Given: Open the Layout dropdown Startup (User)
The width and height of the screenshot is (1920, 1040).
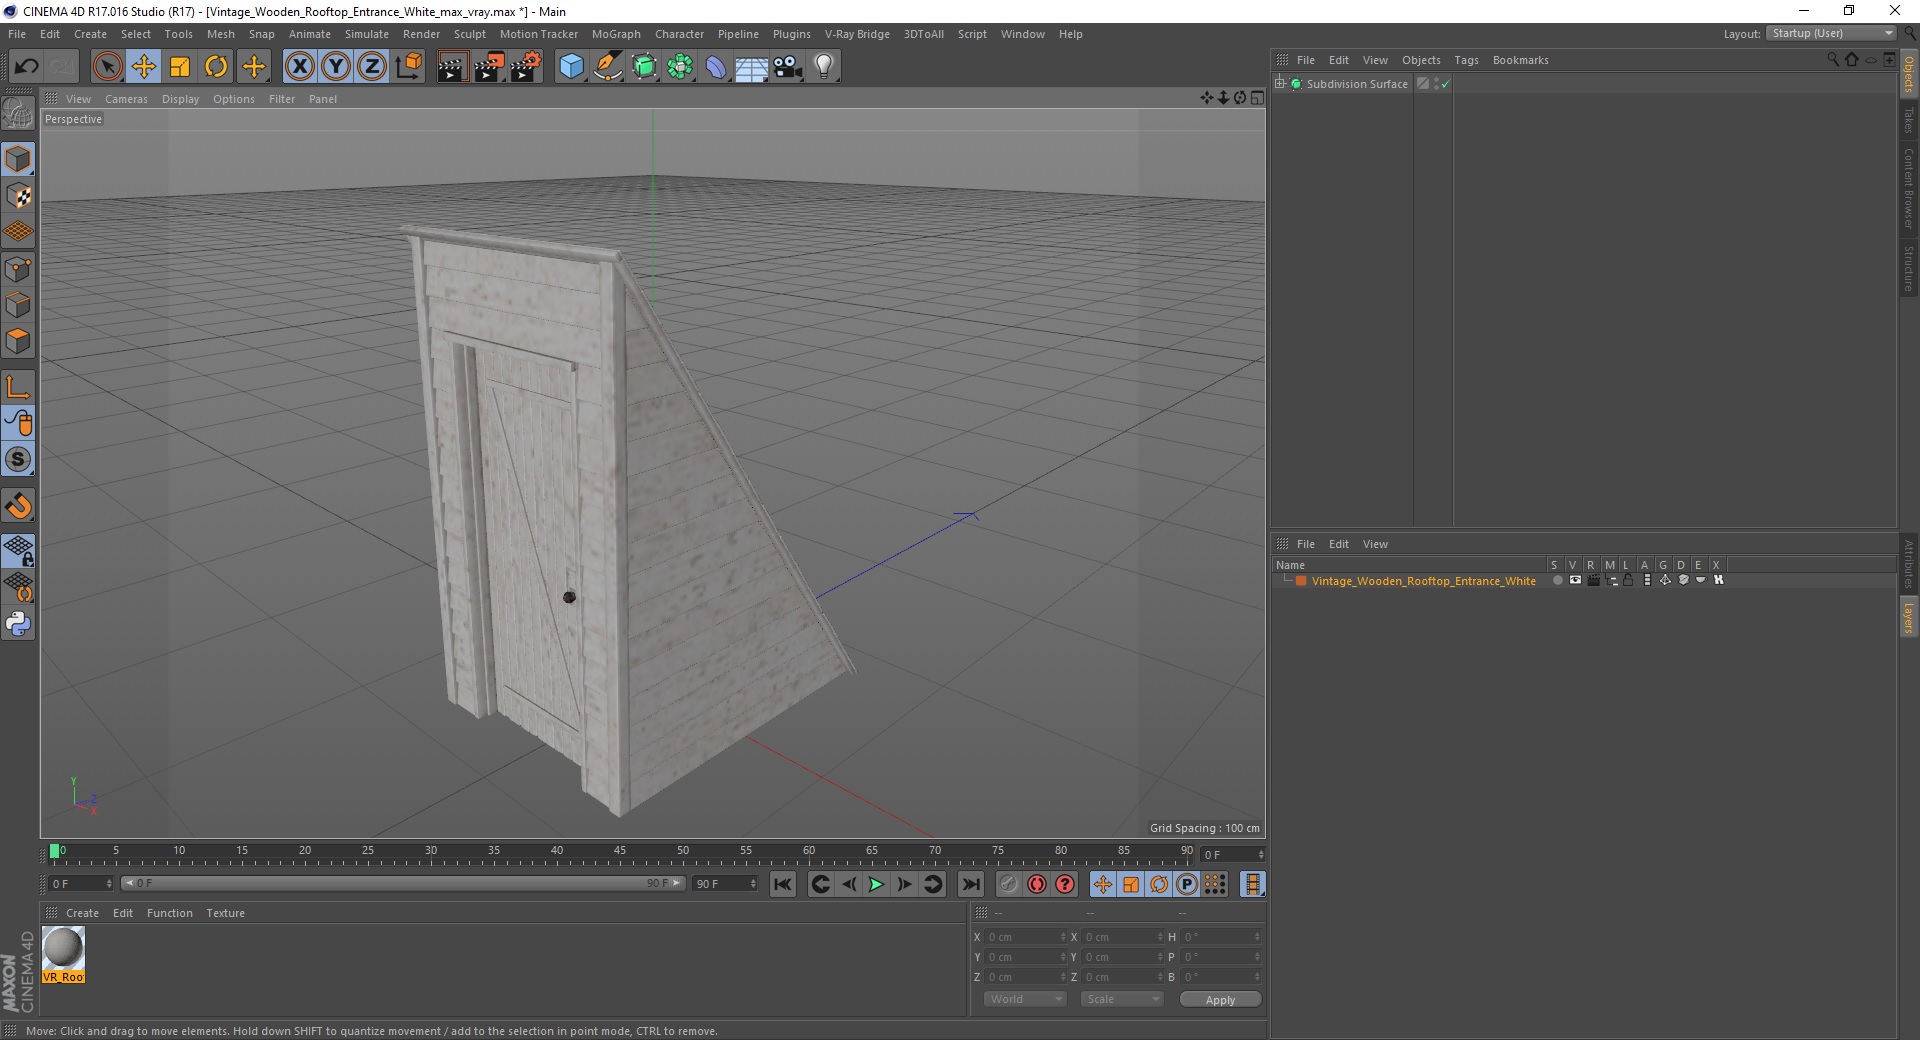Looking at the screenshot, I should [x=1831, y=33].
